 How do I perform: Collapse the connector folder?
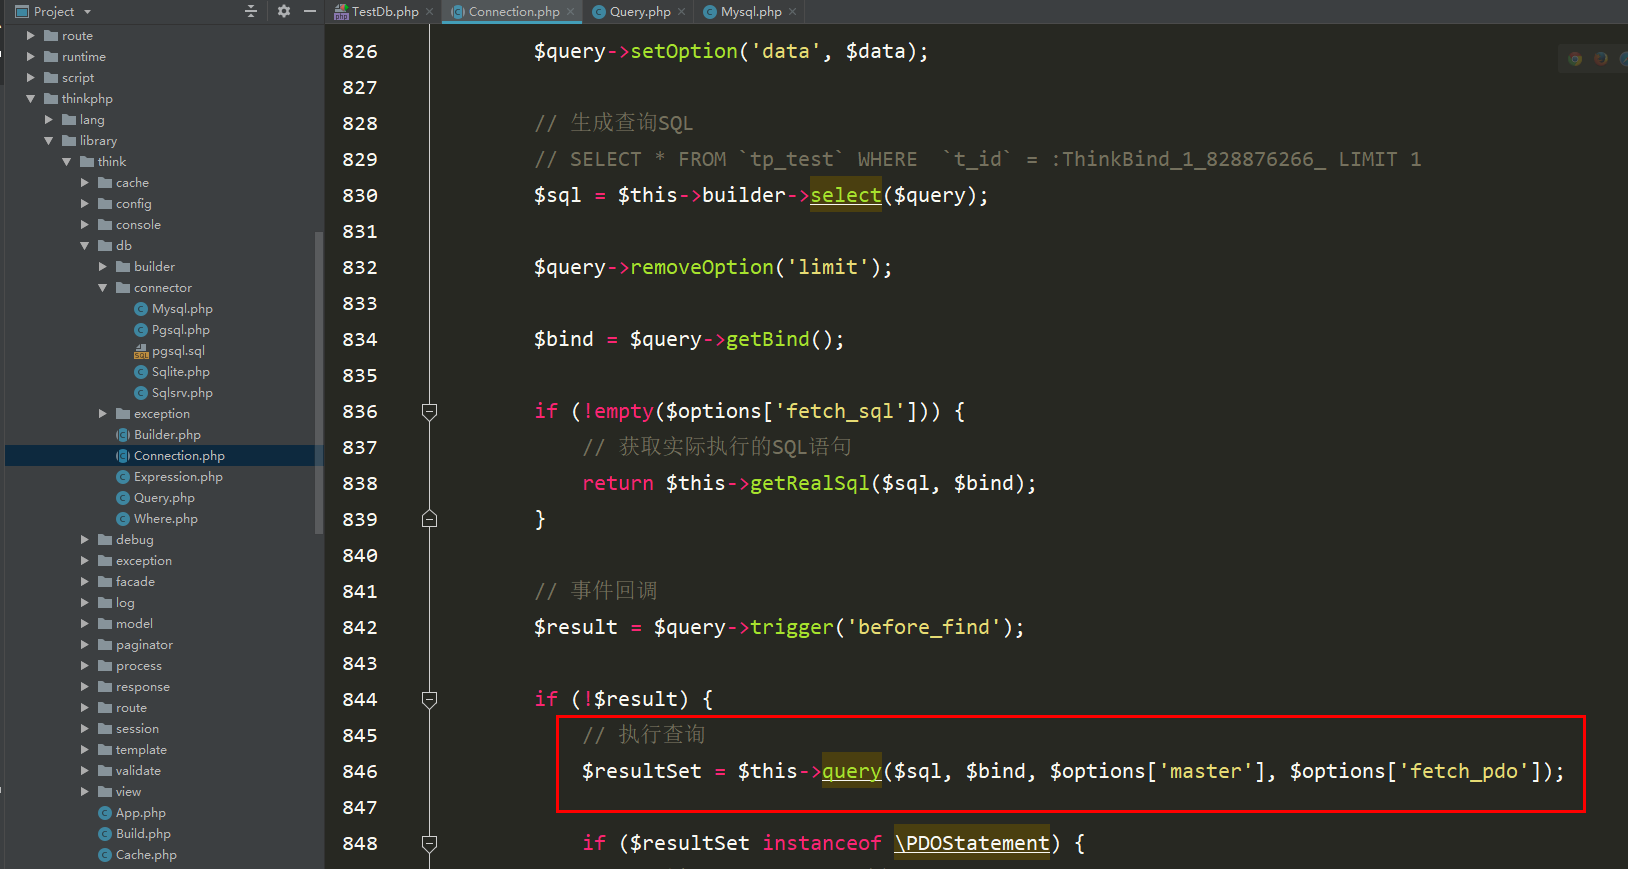point(102,288)
